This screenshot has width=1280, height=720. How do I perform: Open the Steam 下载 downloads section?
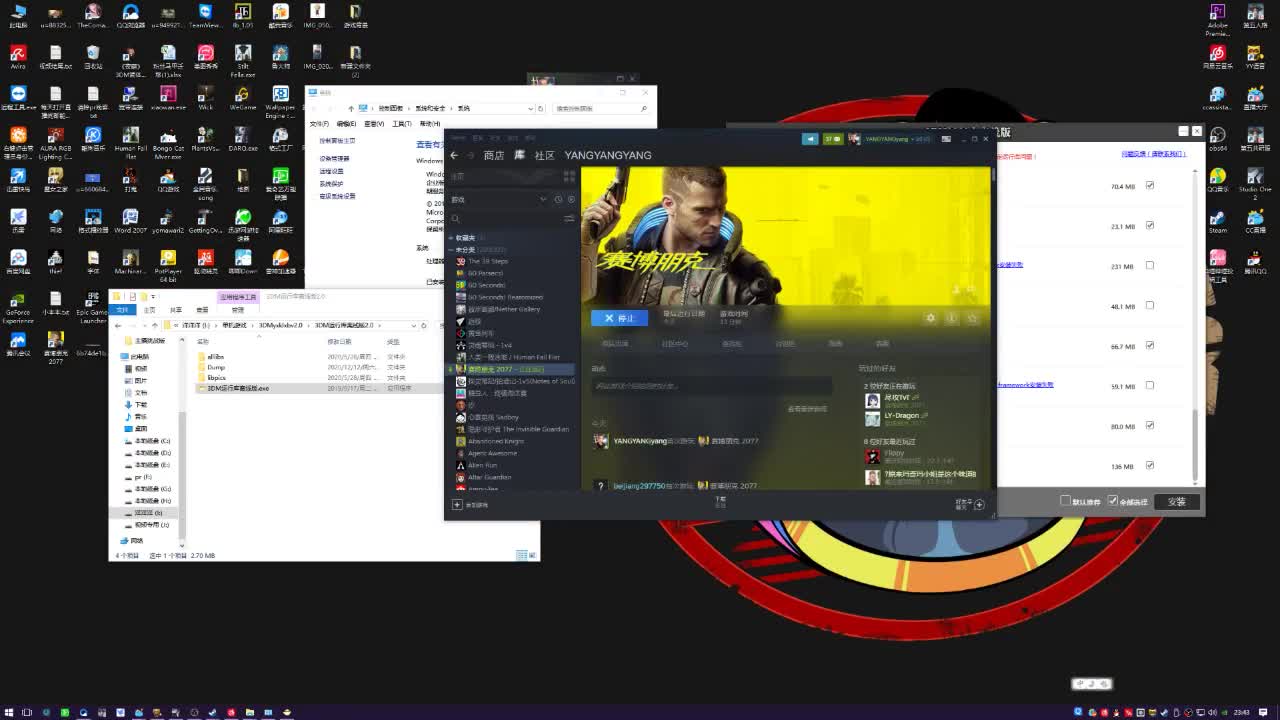tap(720, 500)
